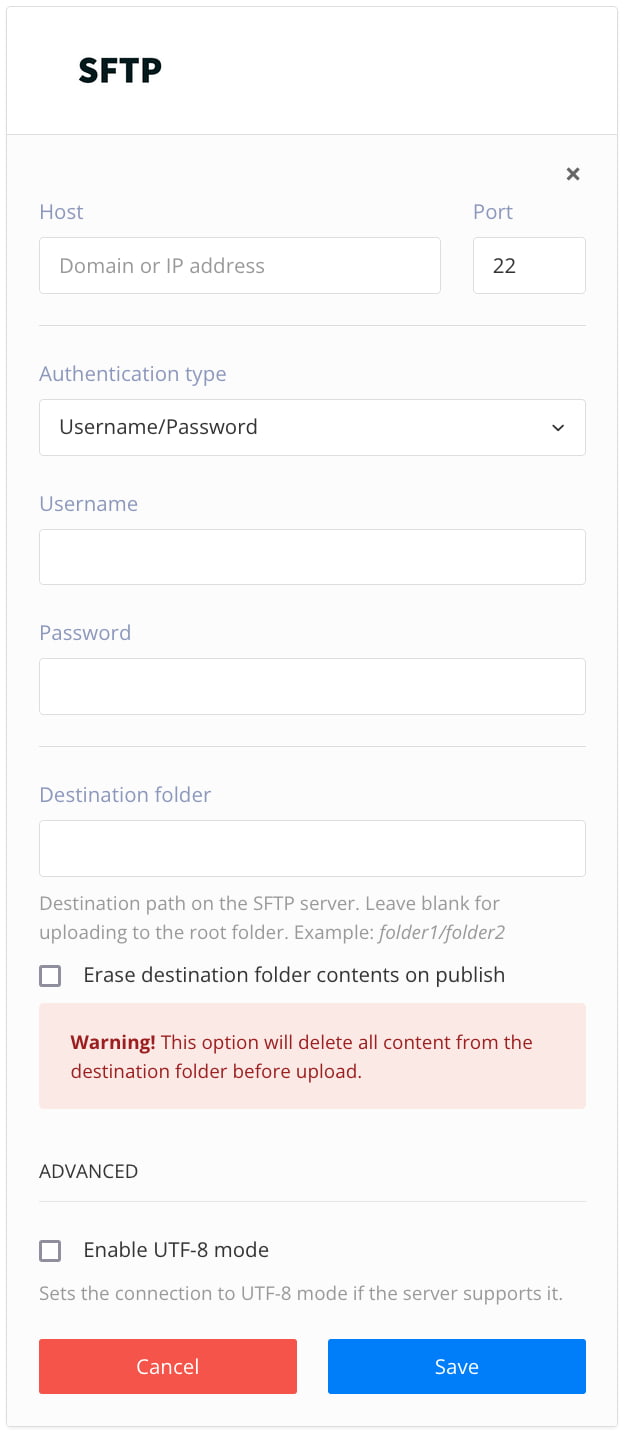Close the SFTP settings dialog
This screenshot has height=1434, width=624.
coord(573,173)
